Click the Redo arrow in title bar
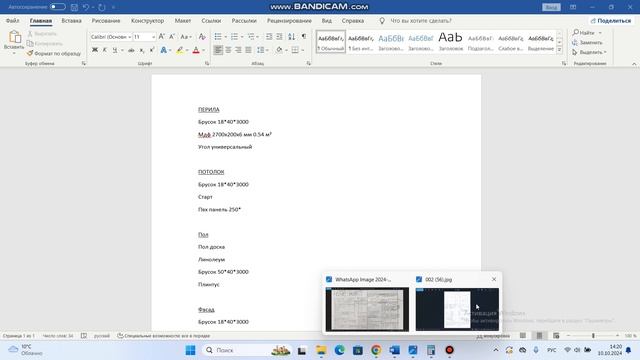The image size is (640, 360). point(102,7)
